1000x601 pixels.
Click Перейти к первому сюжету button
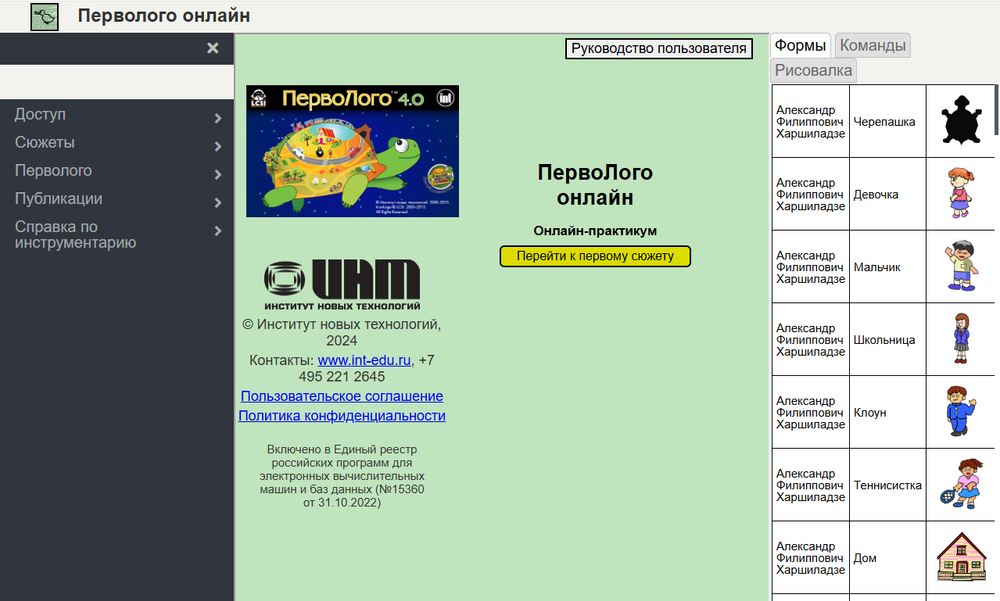pos(595,256)
